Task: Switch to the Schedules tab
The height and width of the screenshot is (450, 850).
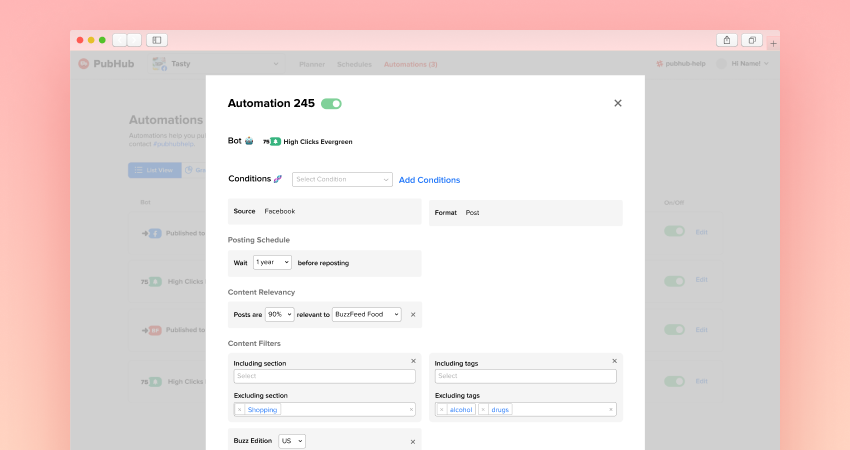Action: [354, 64]
